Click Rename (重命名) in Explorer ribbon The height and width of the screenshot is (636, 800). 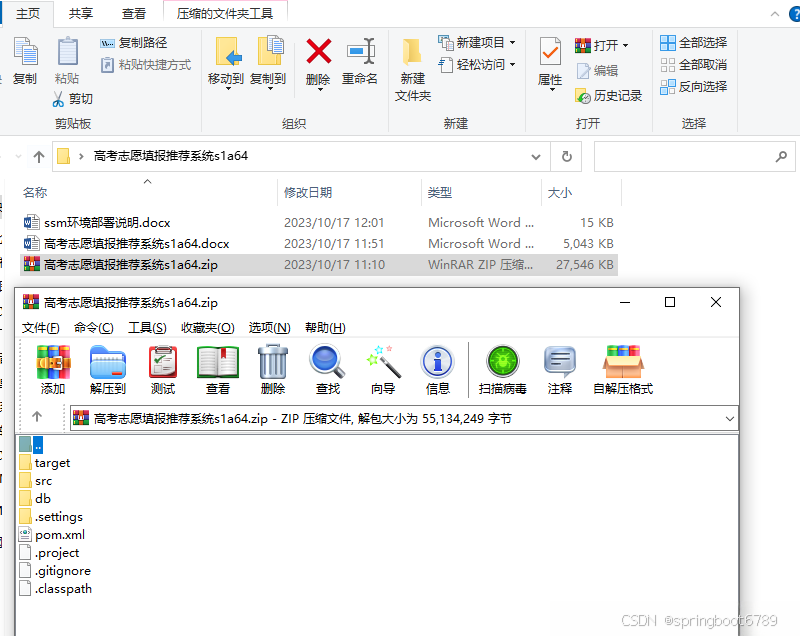[x=360, y=61]
